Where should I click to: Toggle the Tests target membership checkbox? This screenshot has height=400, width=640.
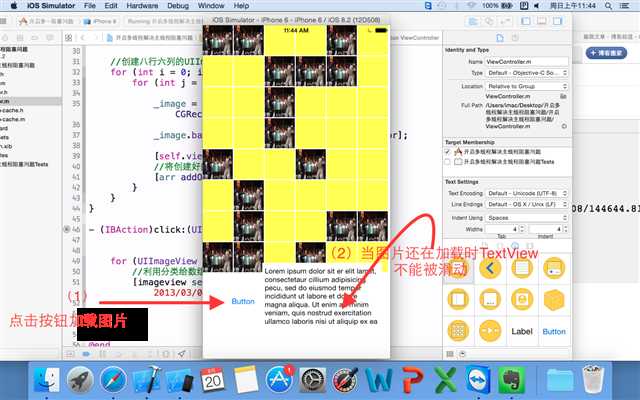[448, 162]
